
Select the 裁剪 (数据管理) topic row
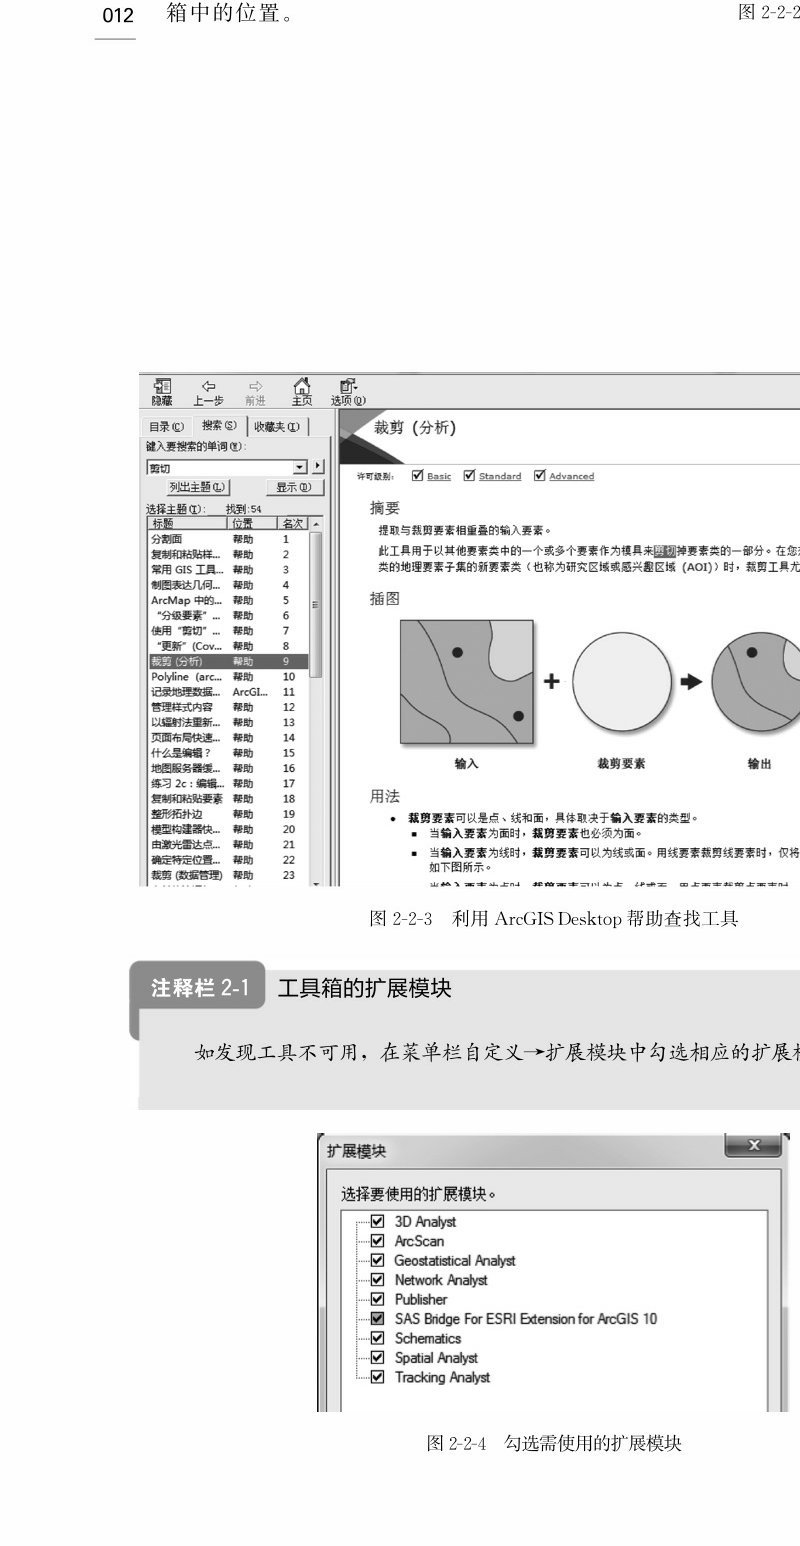[228, 875]
